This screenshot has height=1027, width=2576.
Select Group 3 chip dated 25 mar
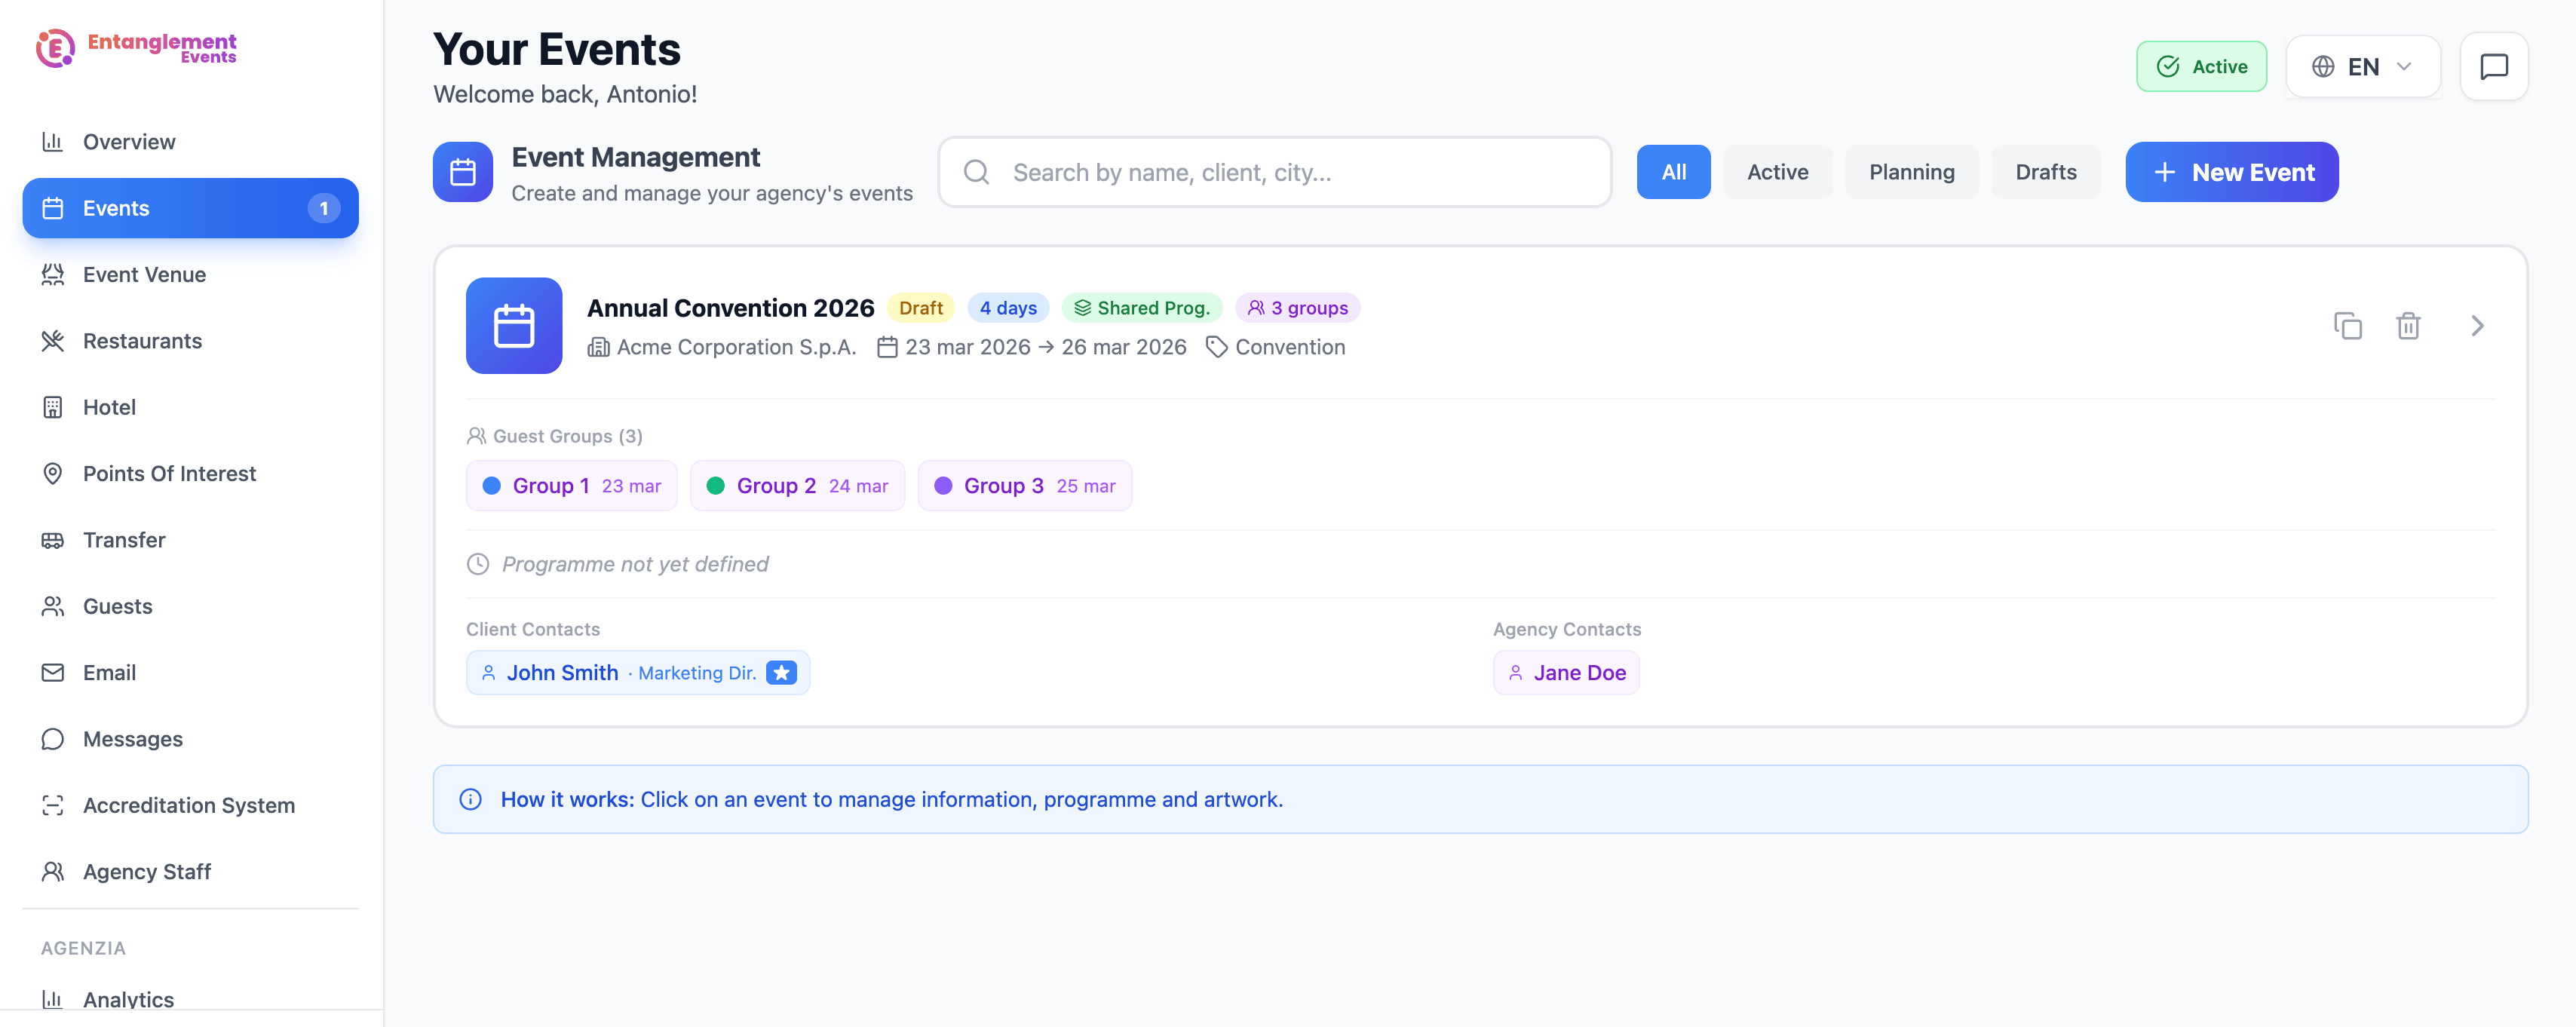tap(1024, 486)
